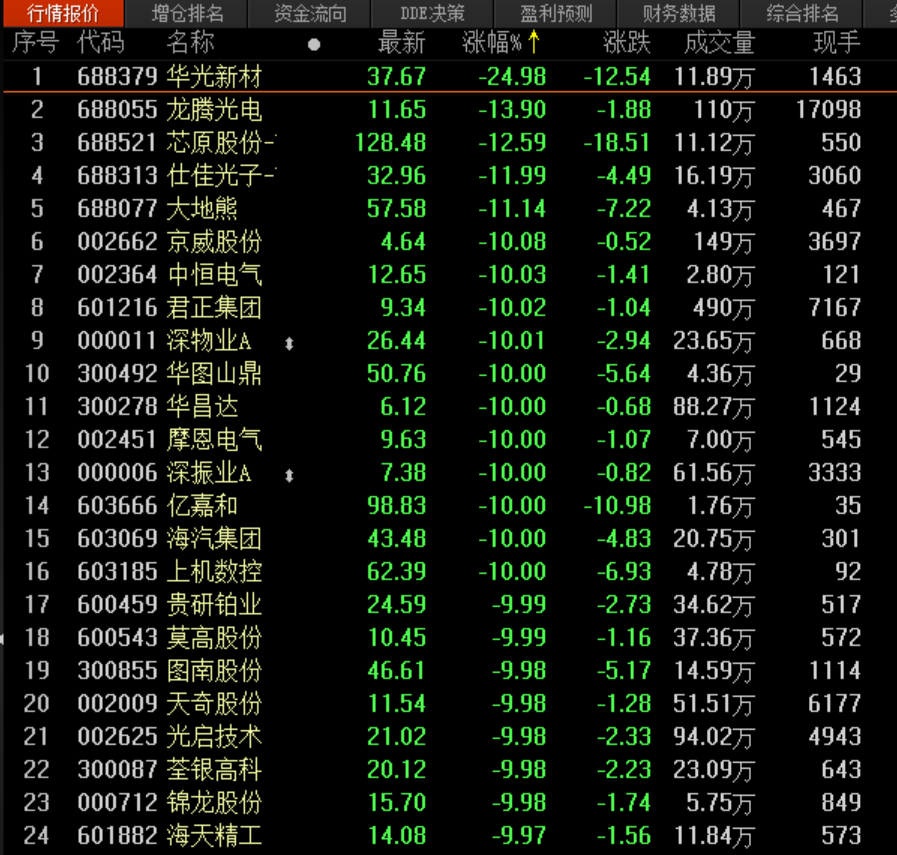Click stock code 601882
The width and height of the screenshot is (897, 855).
coord(117,836)
